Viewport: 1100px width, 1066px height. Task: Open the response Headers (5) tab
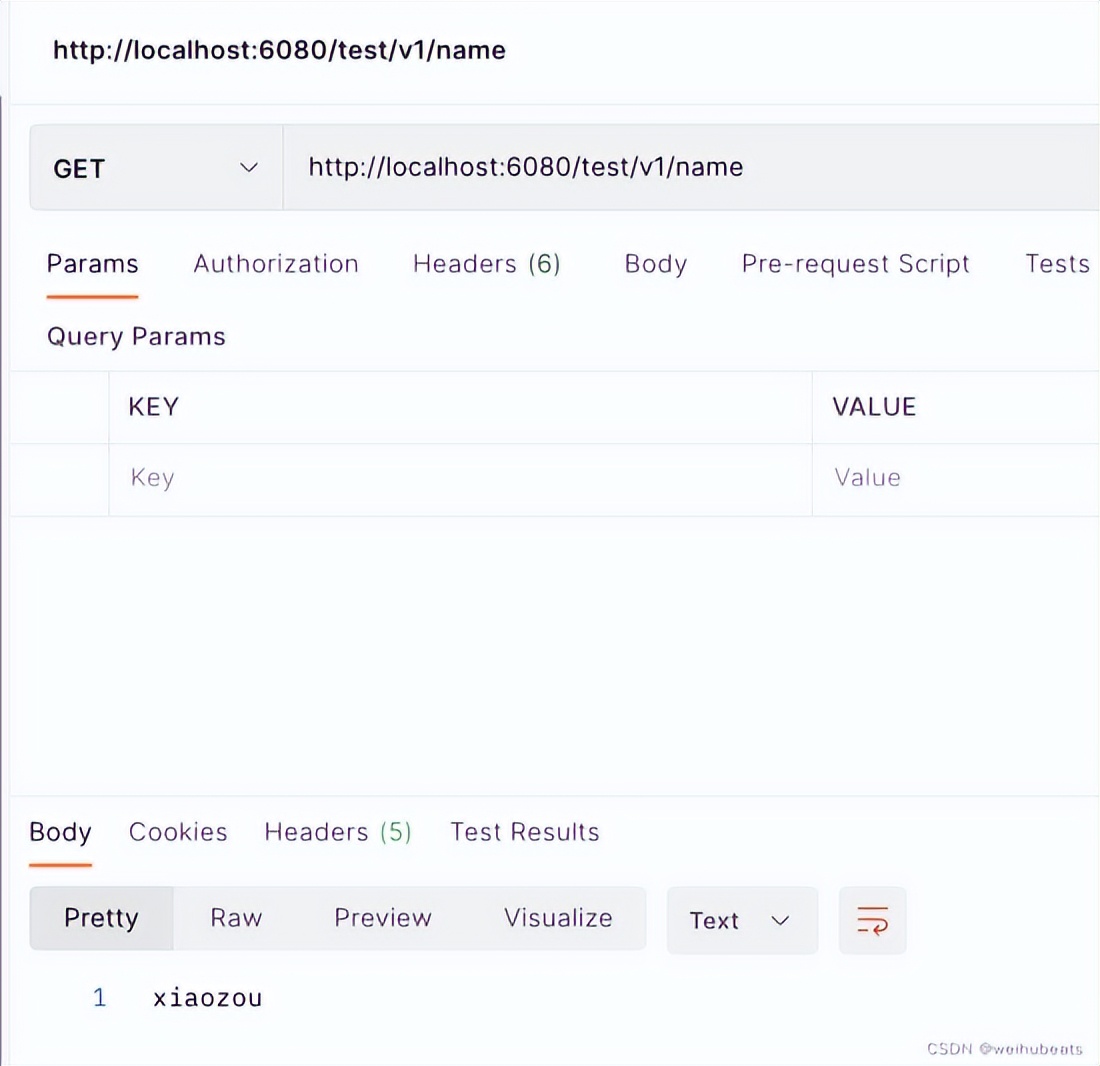pyautogui.click(x=337, y=831)
